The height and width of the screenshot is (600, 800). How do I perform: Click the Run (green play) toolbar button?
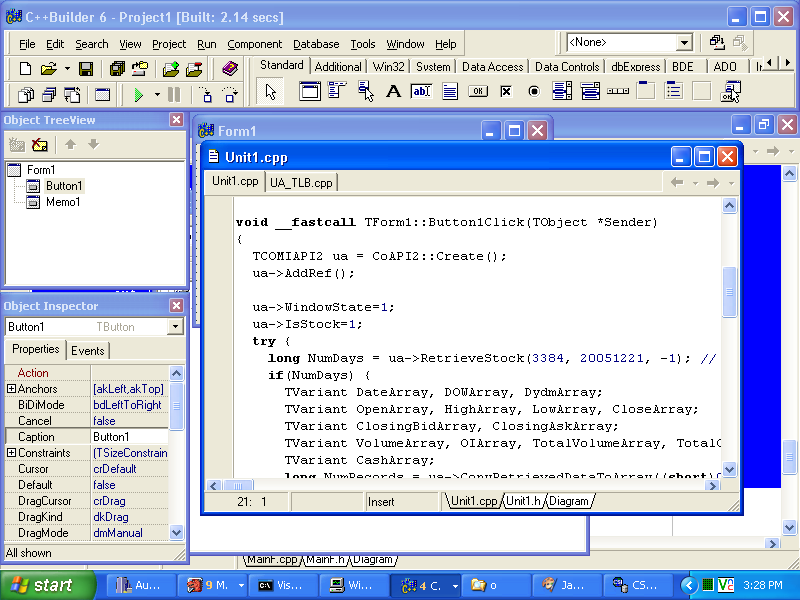point(139,95)
